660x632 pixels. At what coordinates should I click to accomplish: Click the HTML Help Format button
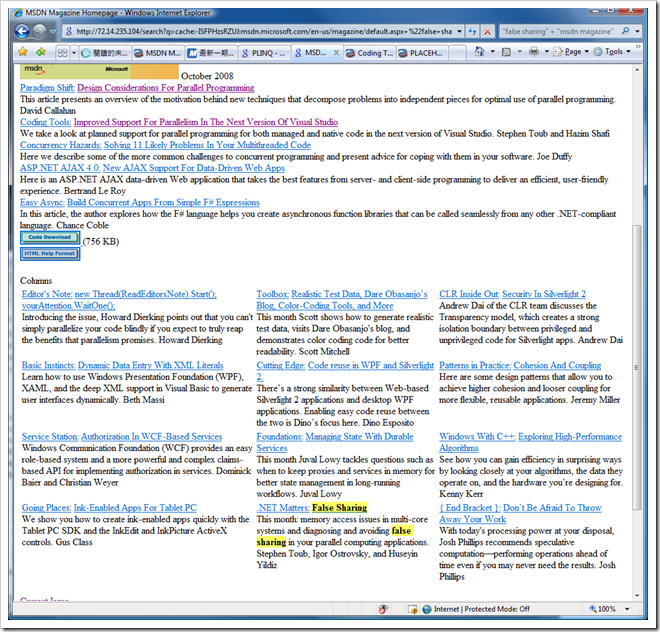50,254
